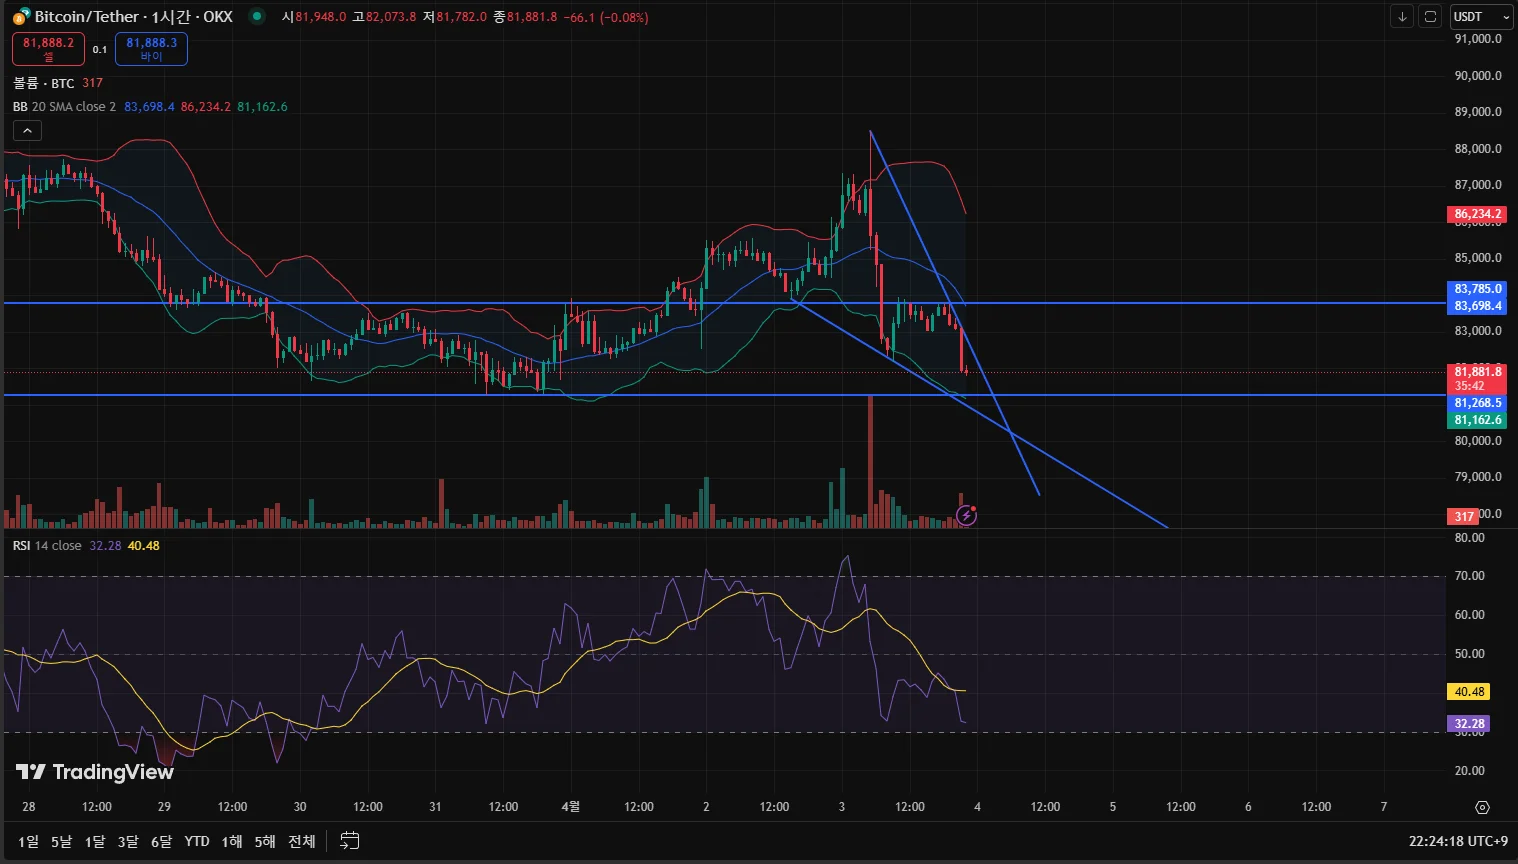Viewport: 1518px width, 864px height.
Task: Select the 1일 time range
Action: pos(29,842)
